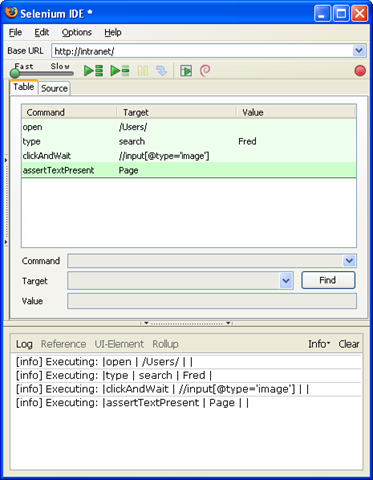Image resolution: width=373 pixels, height=480 pixels.
Task: Expand the Base URL dropdown
Action: click(359, 51)
